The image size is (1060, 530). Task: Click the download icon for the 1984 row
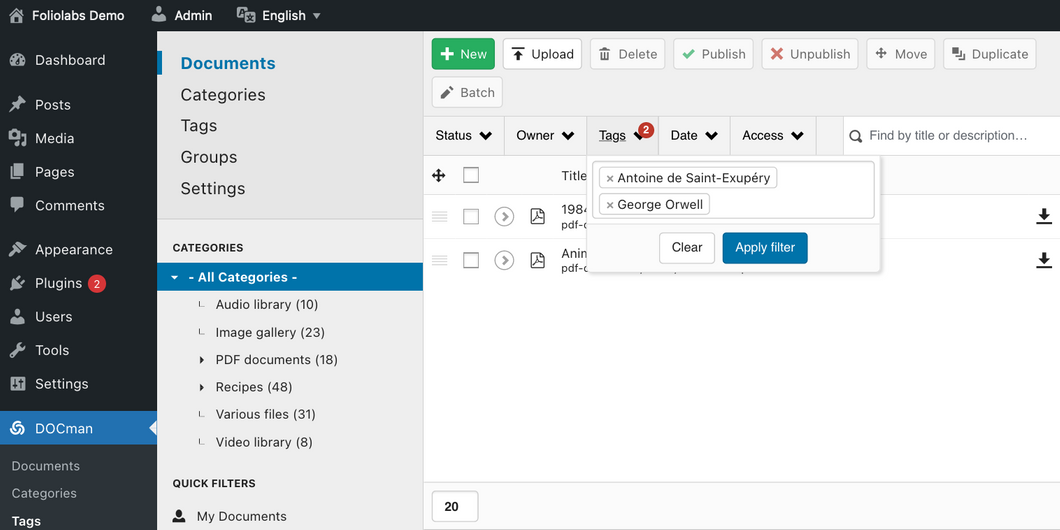[x=1044, y=216]
